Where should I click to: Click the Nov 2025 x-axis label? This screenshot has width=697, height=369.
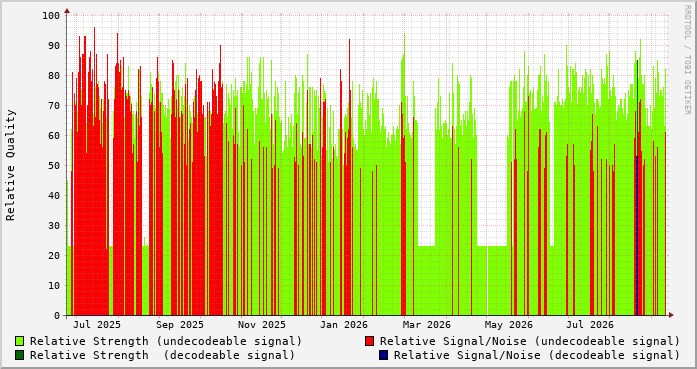point(262,325)
